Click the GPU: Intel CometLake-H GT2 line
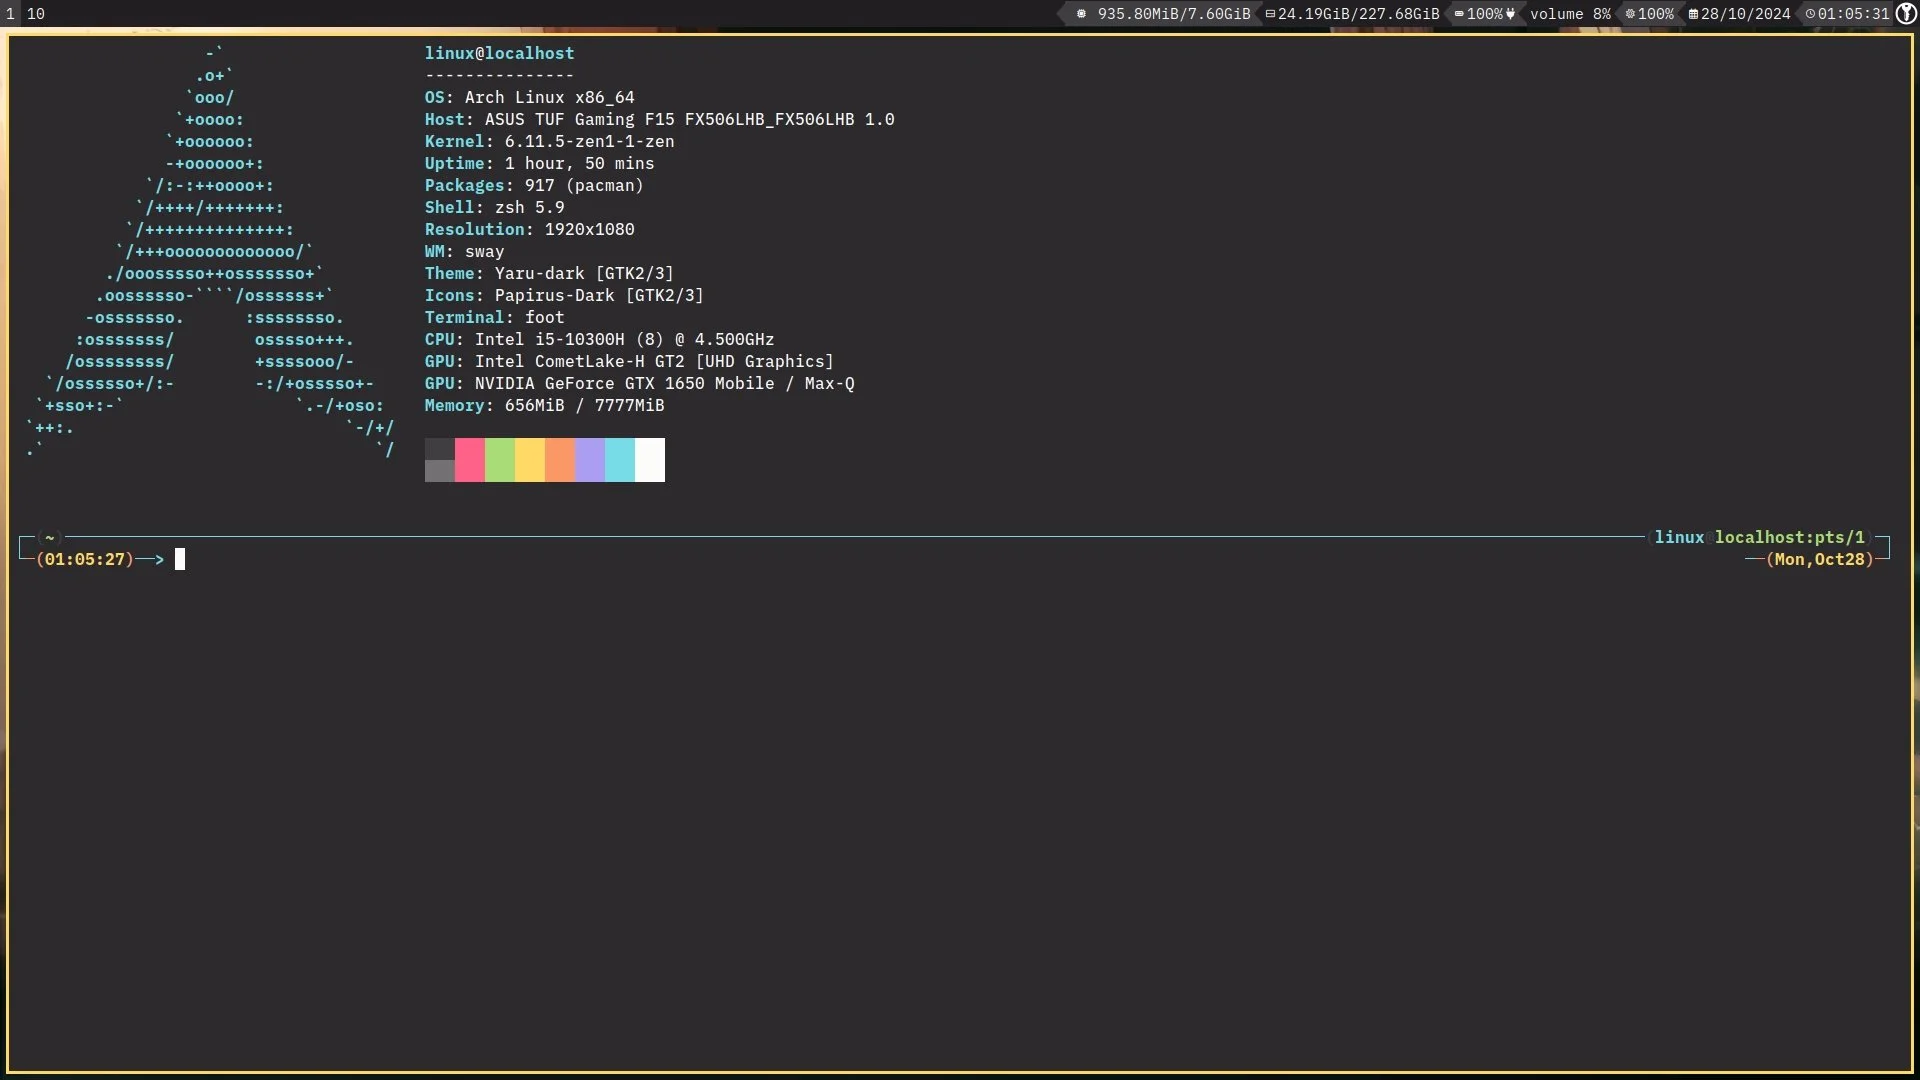This screenshot has width=1920, height=1080. point(629,361)
